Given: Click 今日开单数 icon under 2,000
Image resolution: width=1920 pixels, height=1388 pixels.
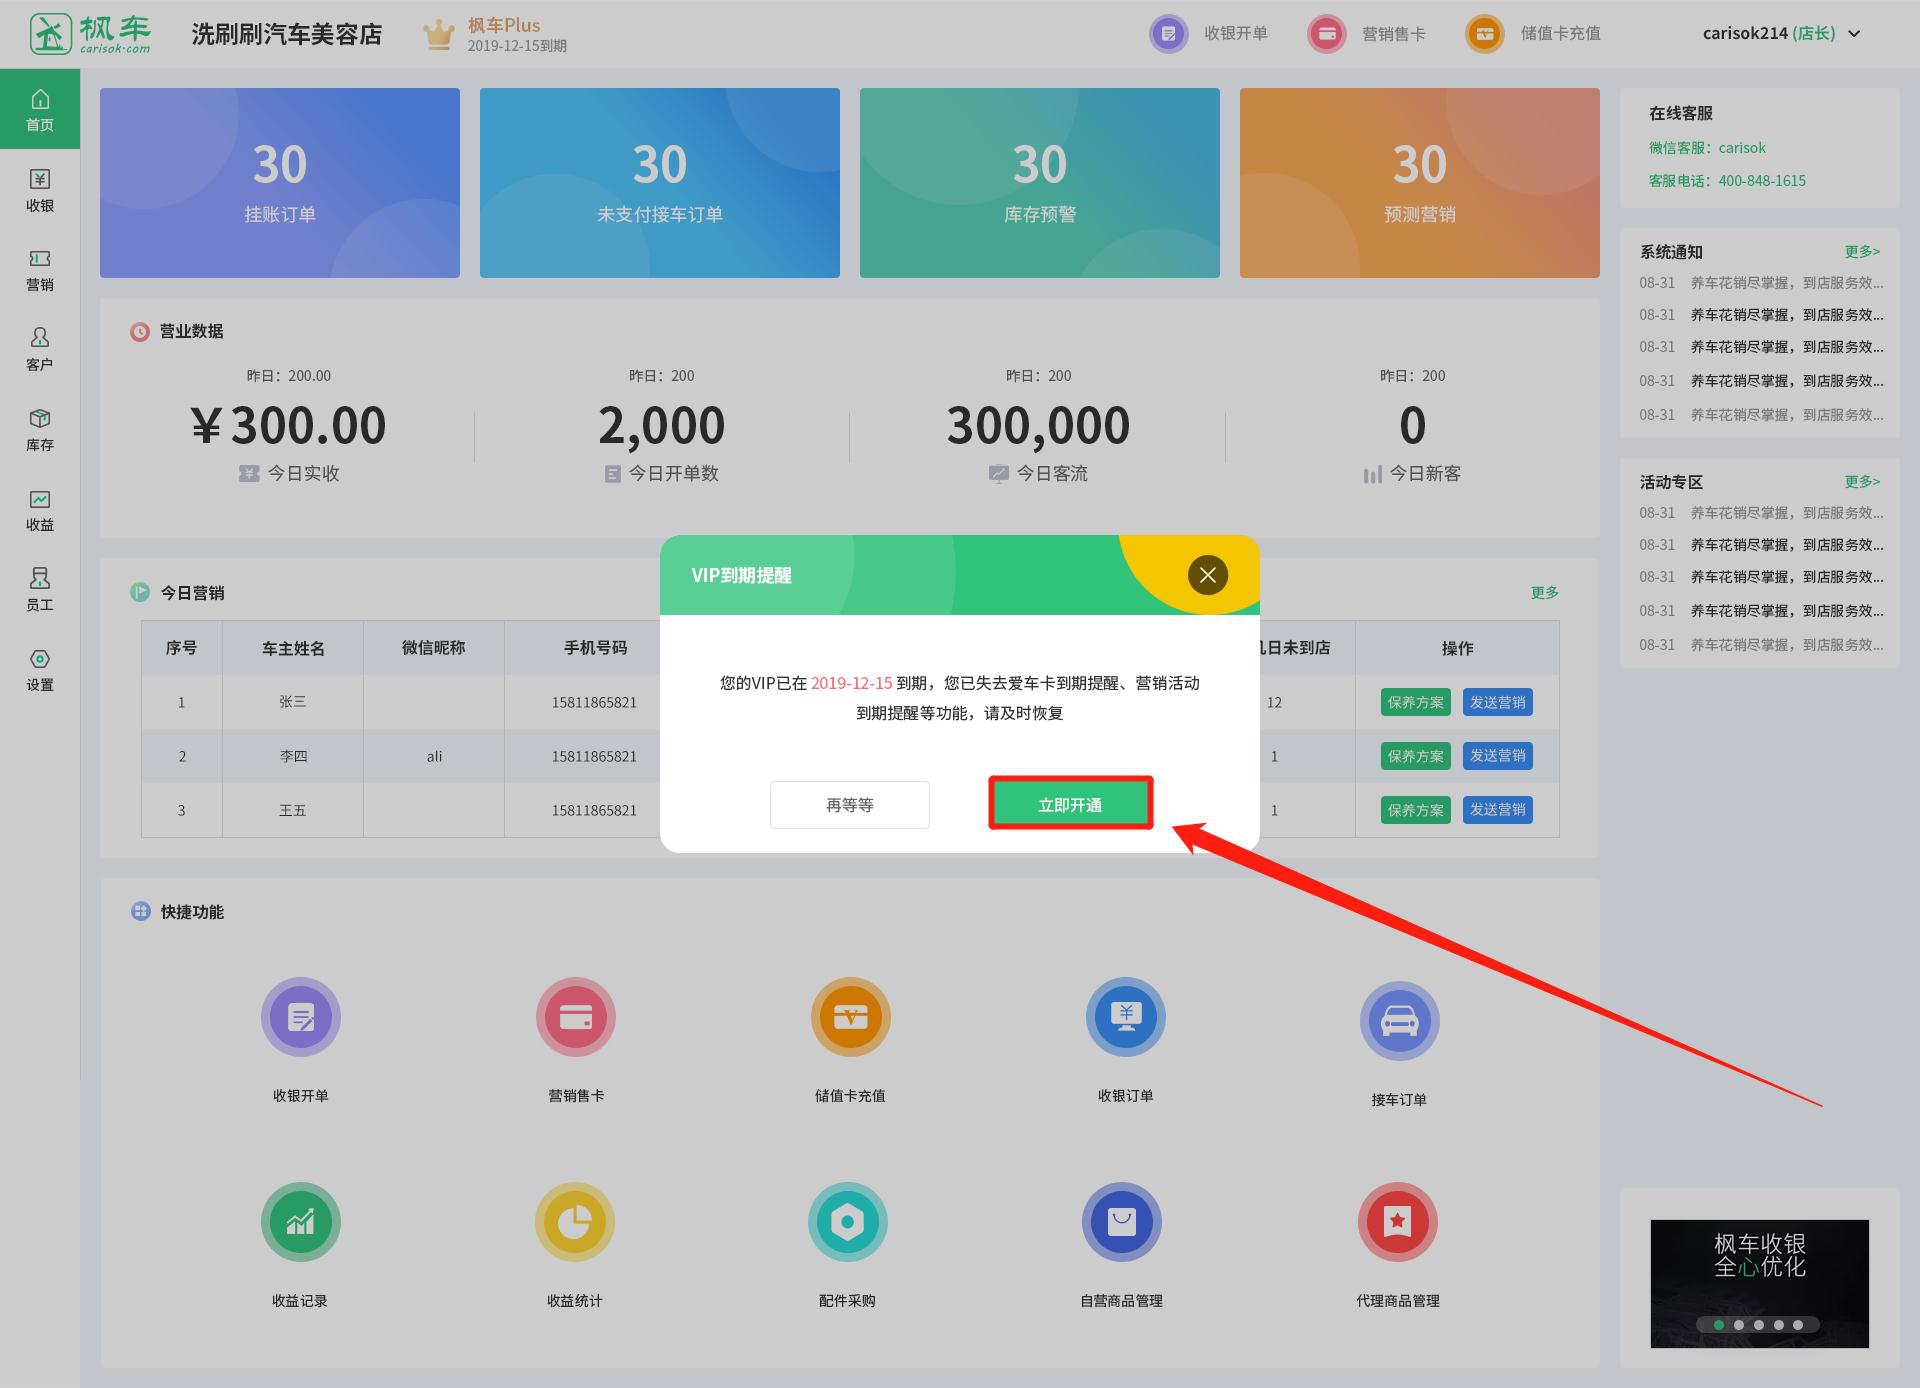Looking at the screenshot, I should [x=613, y=474].
